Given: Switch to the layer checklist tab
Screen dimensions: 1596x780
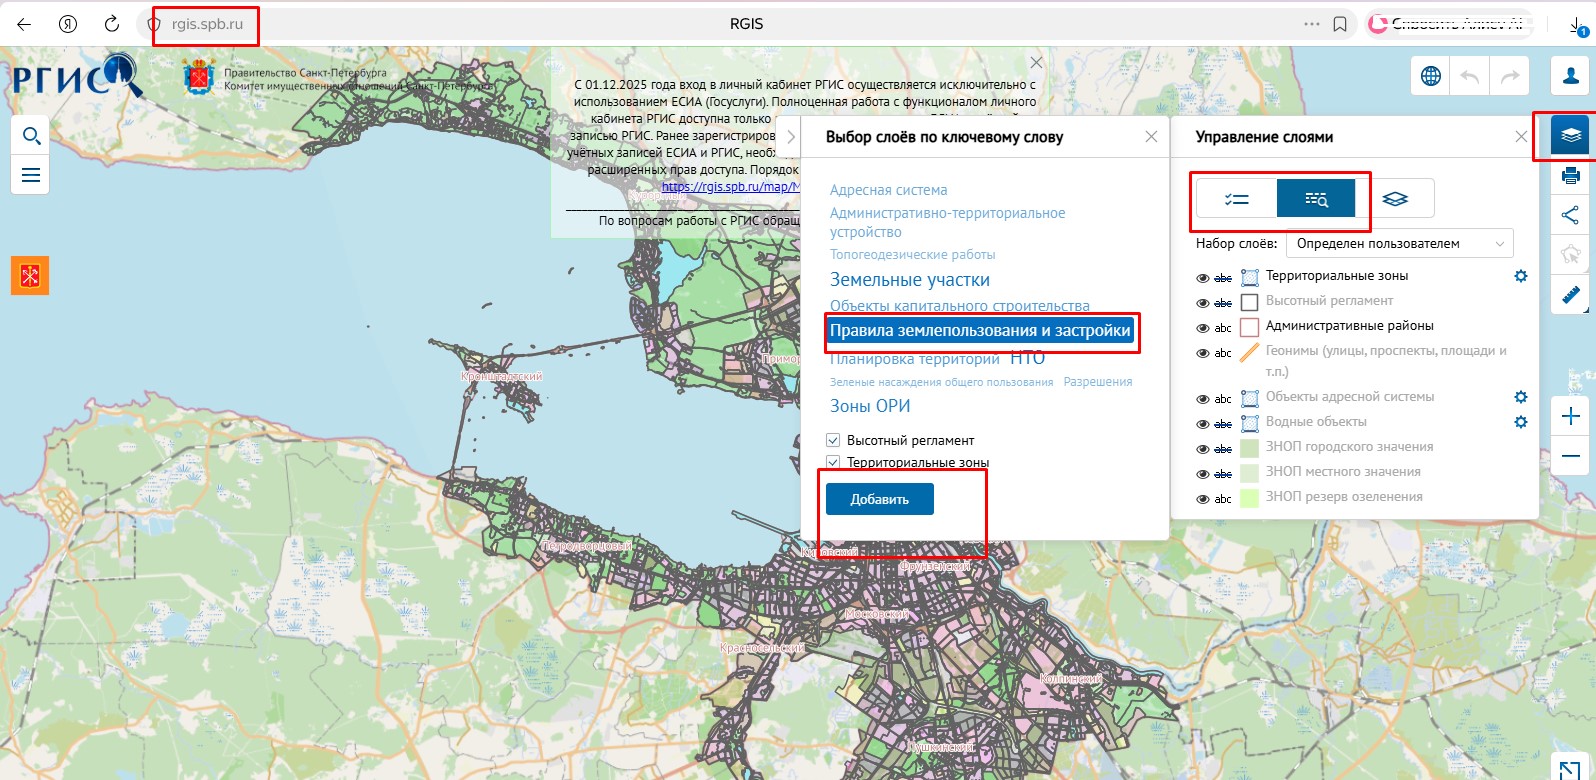Looking at the screenshot, I should [1236, 199].
